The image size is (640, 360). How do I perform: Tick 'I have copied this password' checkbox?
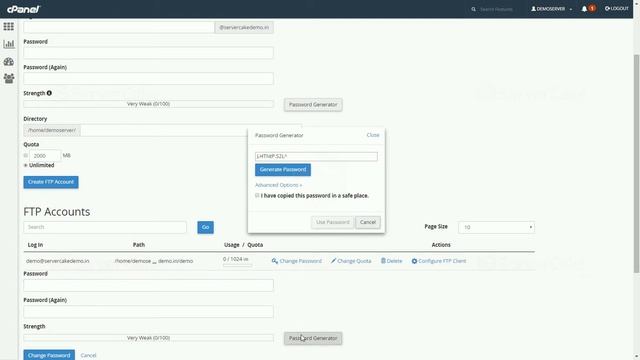pyautogui.click(x=257, y=196)
